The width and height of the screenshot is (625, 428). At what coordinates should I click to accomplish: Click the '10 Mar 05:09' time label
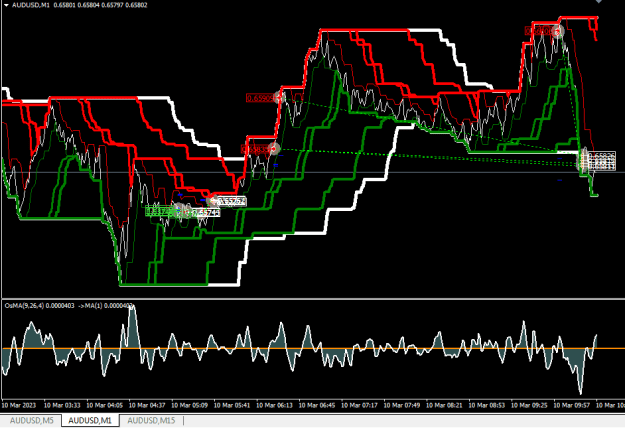pyautogui.click(x=189, y=405)
